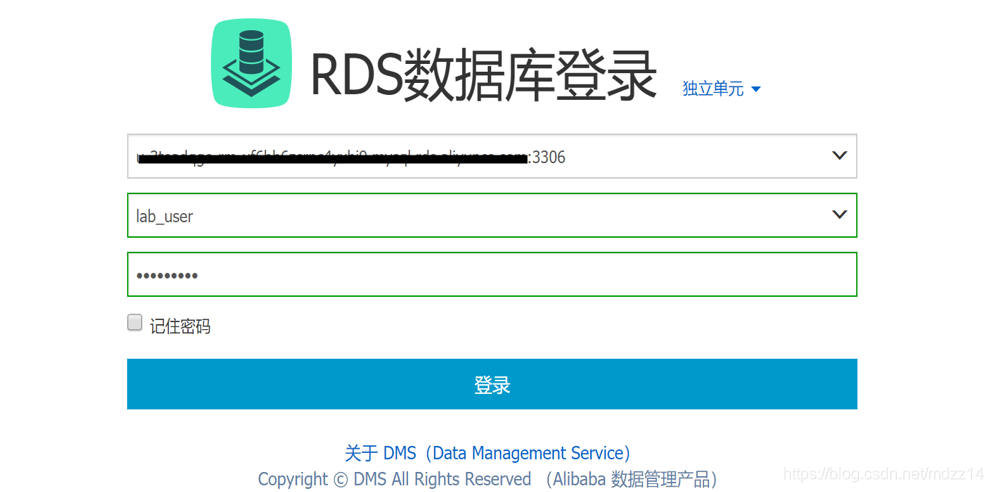The width and height of the screenshot is (993, 492).
Task: Expand the lab_user username dropdown chevron
Action: pyautogui.click(x=839, y=215)
